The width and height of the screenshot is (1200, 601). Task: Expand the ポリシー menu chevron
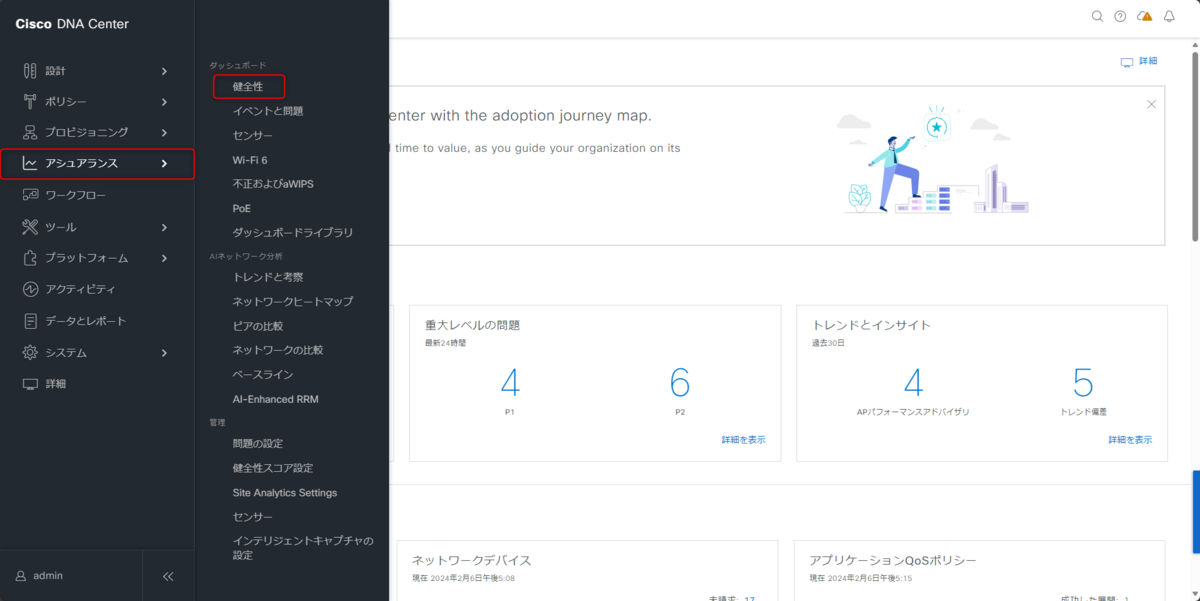165,102
